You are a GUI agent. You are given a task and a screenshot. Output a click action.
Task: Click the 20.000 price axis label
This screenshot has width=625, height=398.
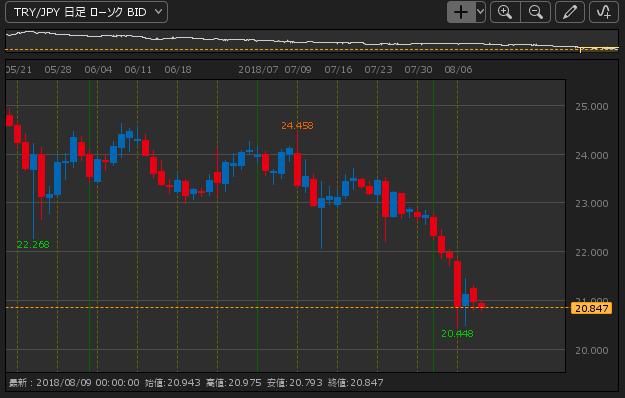(592, 351)
